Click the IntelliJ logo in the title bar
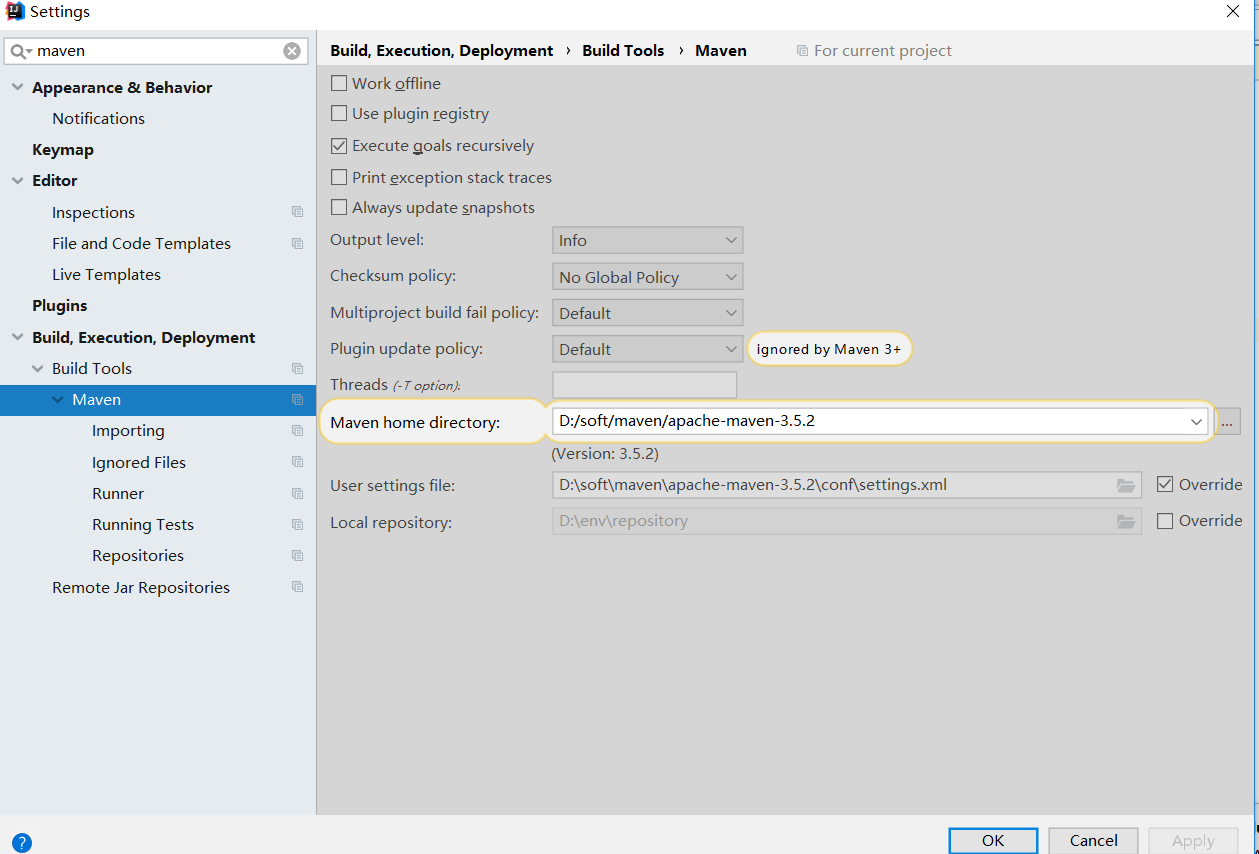Viewport: 1259px width, 854px height. (x=15, y=12)
